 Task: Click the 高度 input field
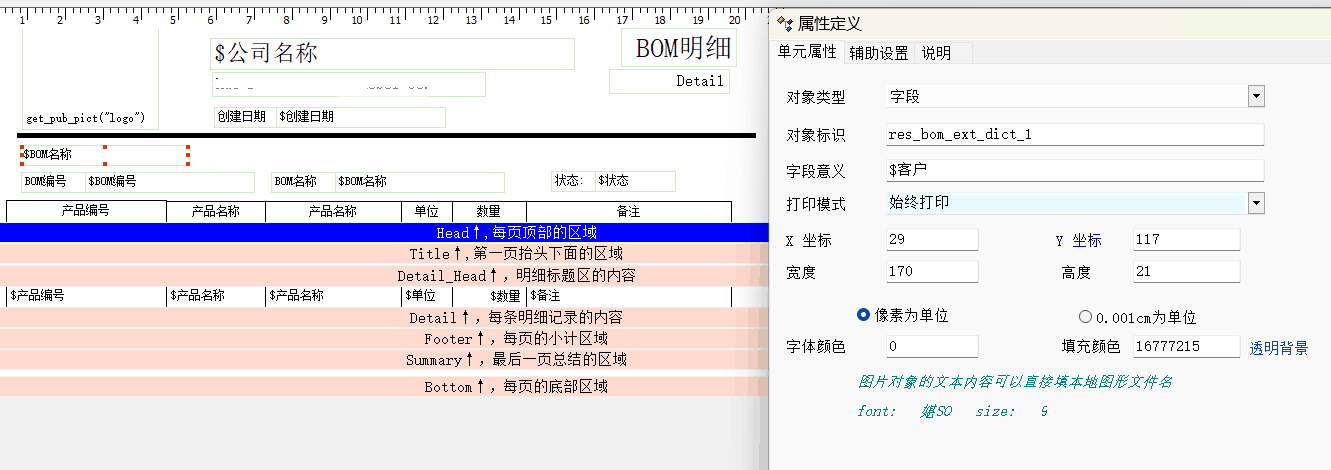1186,271
